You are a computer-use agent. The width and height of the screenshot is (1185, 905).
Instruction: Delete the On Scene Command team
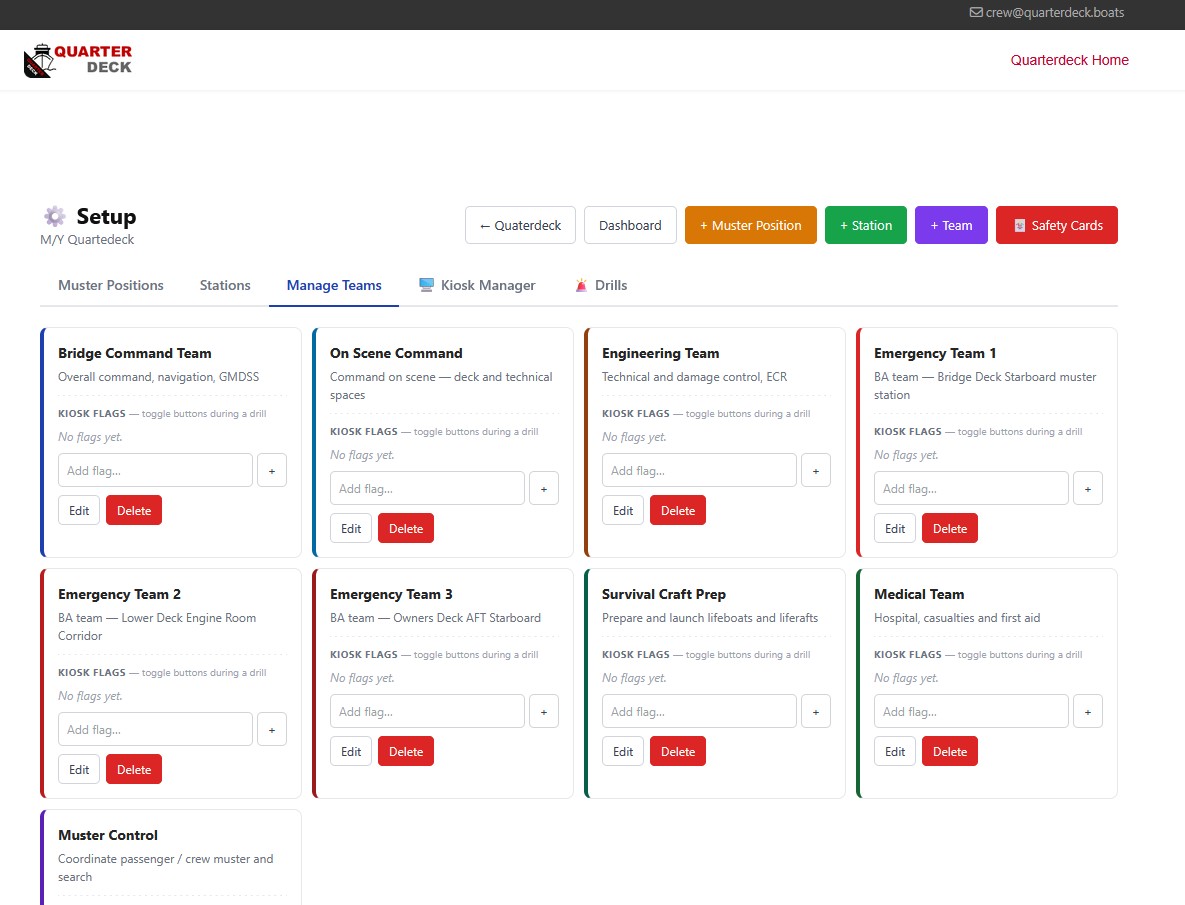coord(406,529)
